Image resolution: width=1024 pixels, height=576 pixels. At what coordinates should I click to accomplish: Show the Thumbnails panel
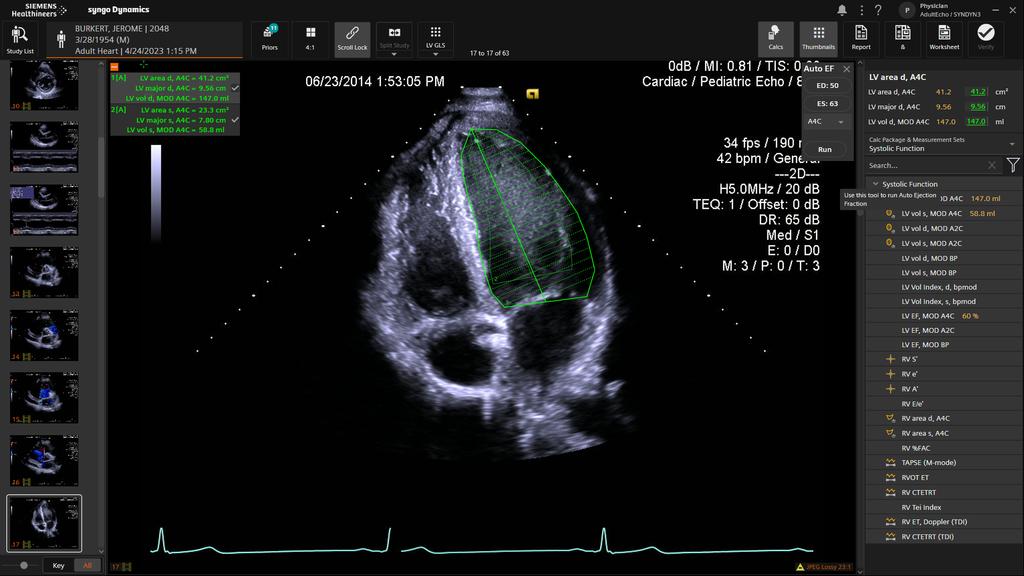click(819, 36)
